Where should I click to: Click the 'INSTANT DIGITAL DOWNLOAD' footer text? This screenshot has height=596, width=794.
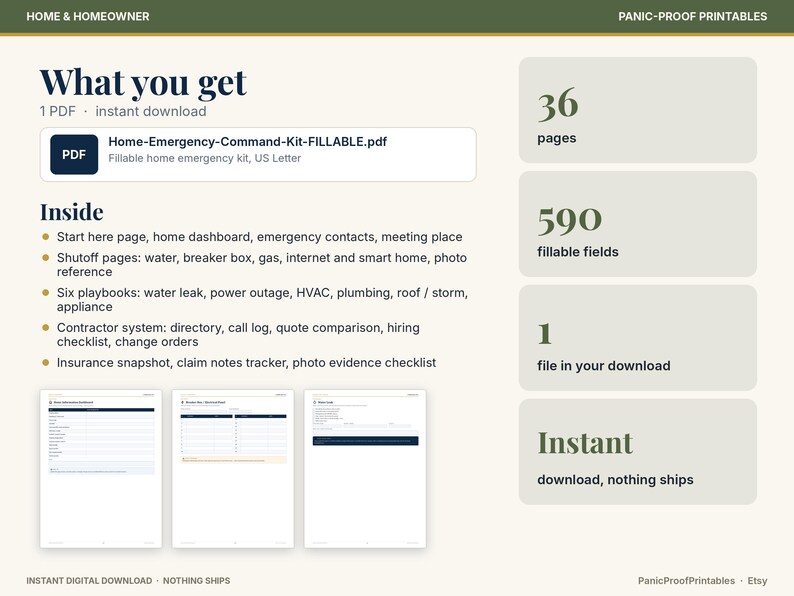(x=89, y=581)
